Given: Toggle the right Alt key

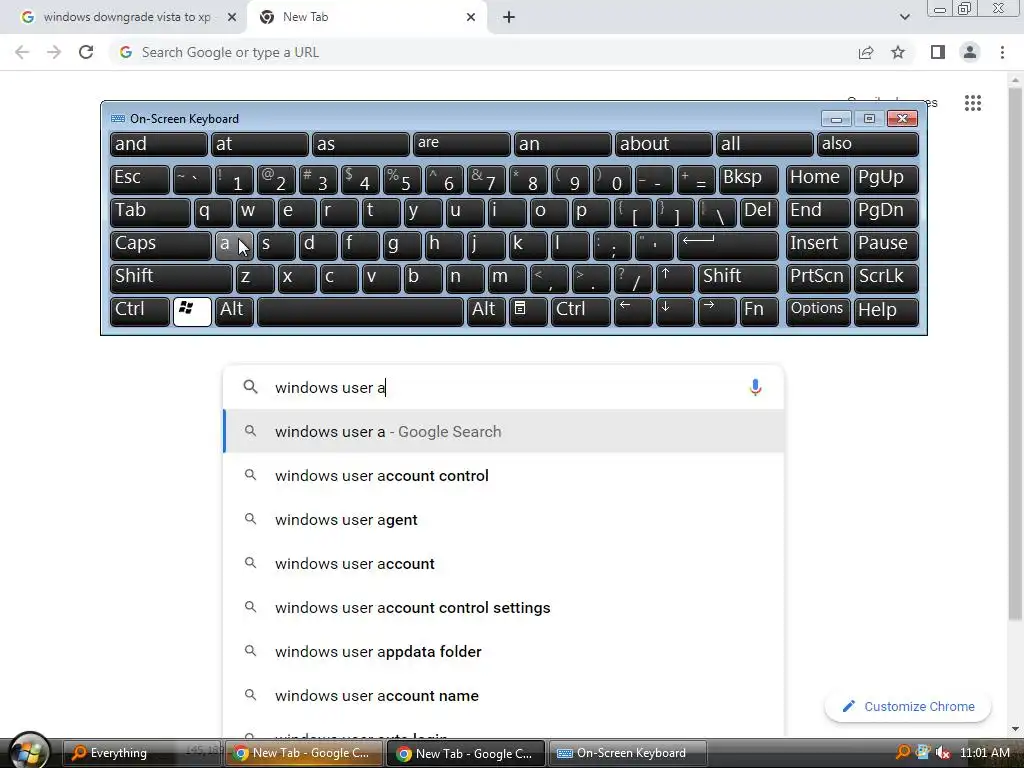Looking at the screenshot, I should tap(486, 311).
